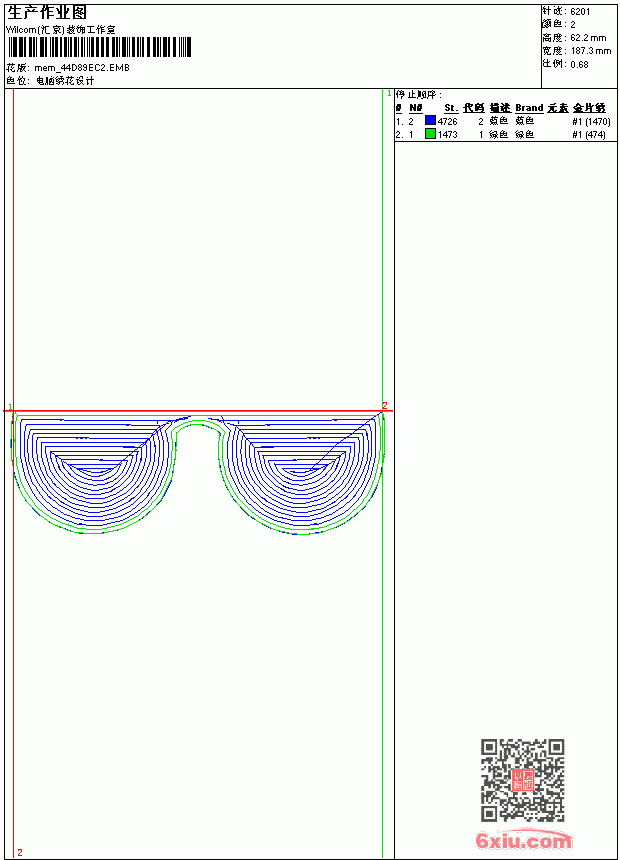Select the stop row with 4726 stitches
This screenshot has height=860, width=620.
[503, 121]
